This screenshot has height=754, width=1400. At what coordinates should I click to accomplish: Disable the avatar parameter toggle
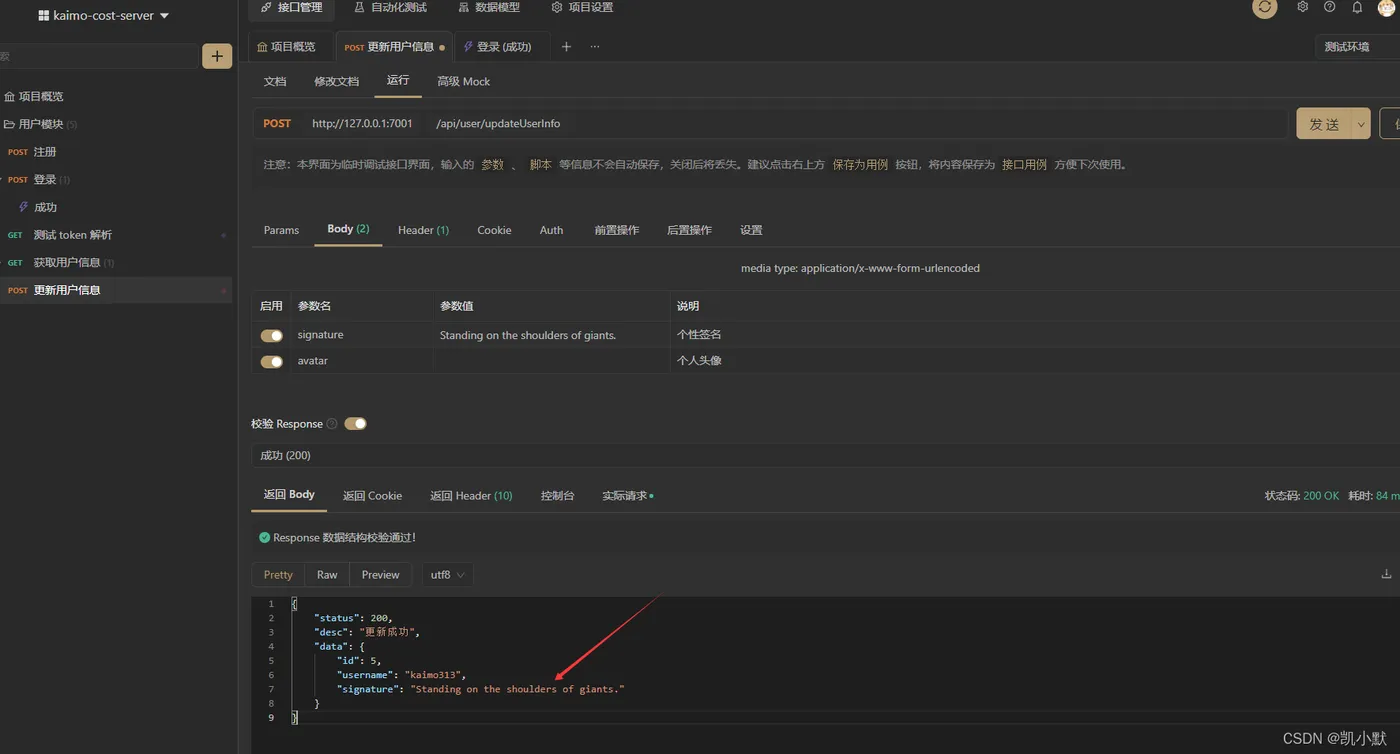pyautogui.click(x=271, y=362)
